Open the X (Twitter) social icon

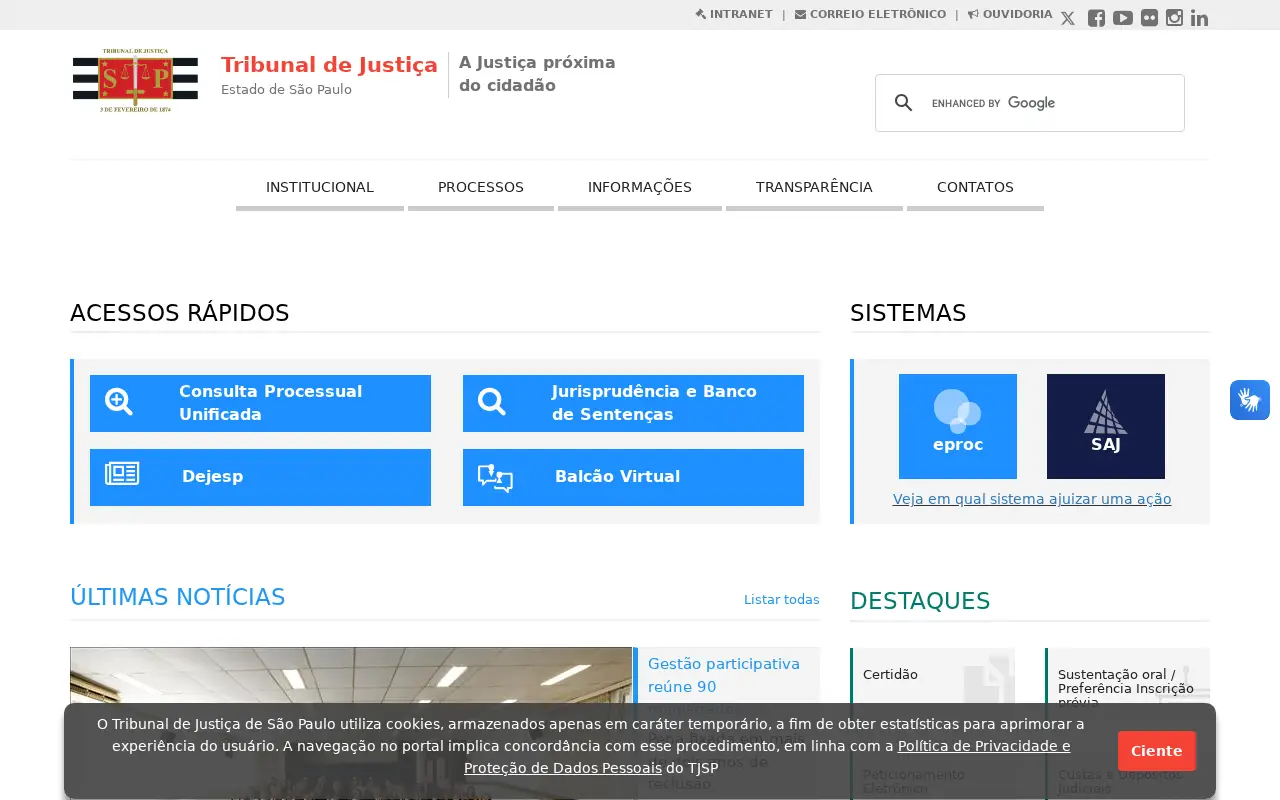pyautogui.click(x=1068, y=18)
